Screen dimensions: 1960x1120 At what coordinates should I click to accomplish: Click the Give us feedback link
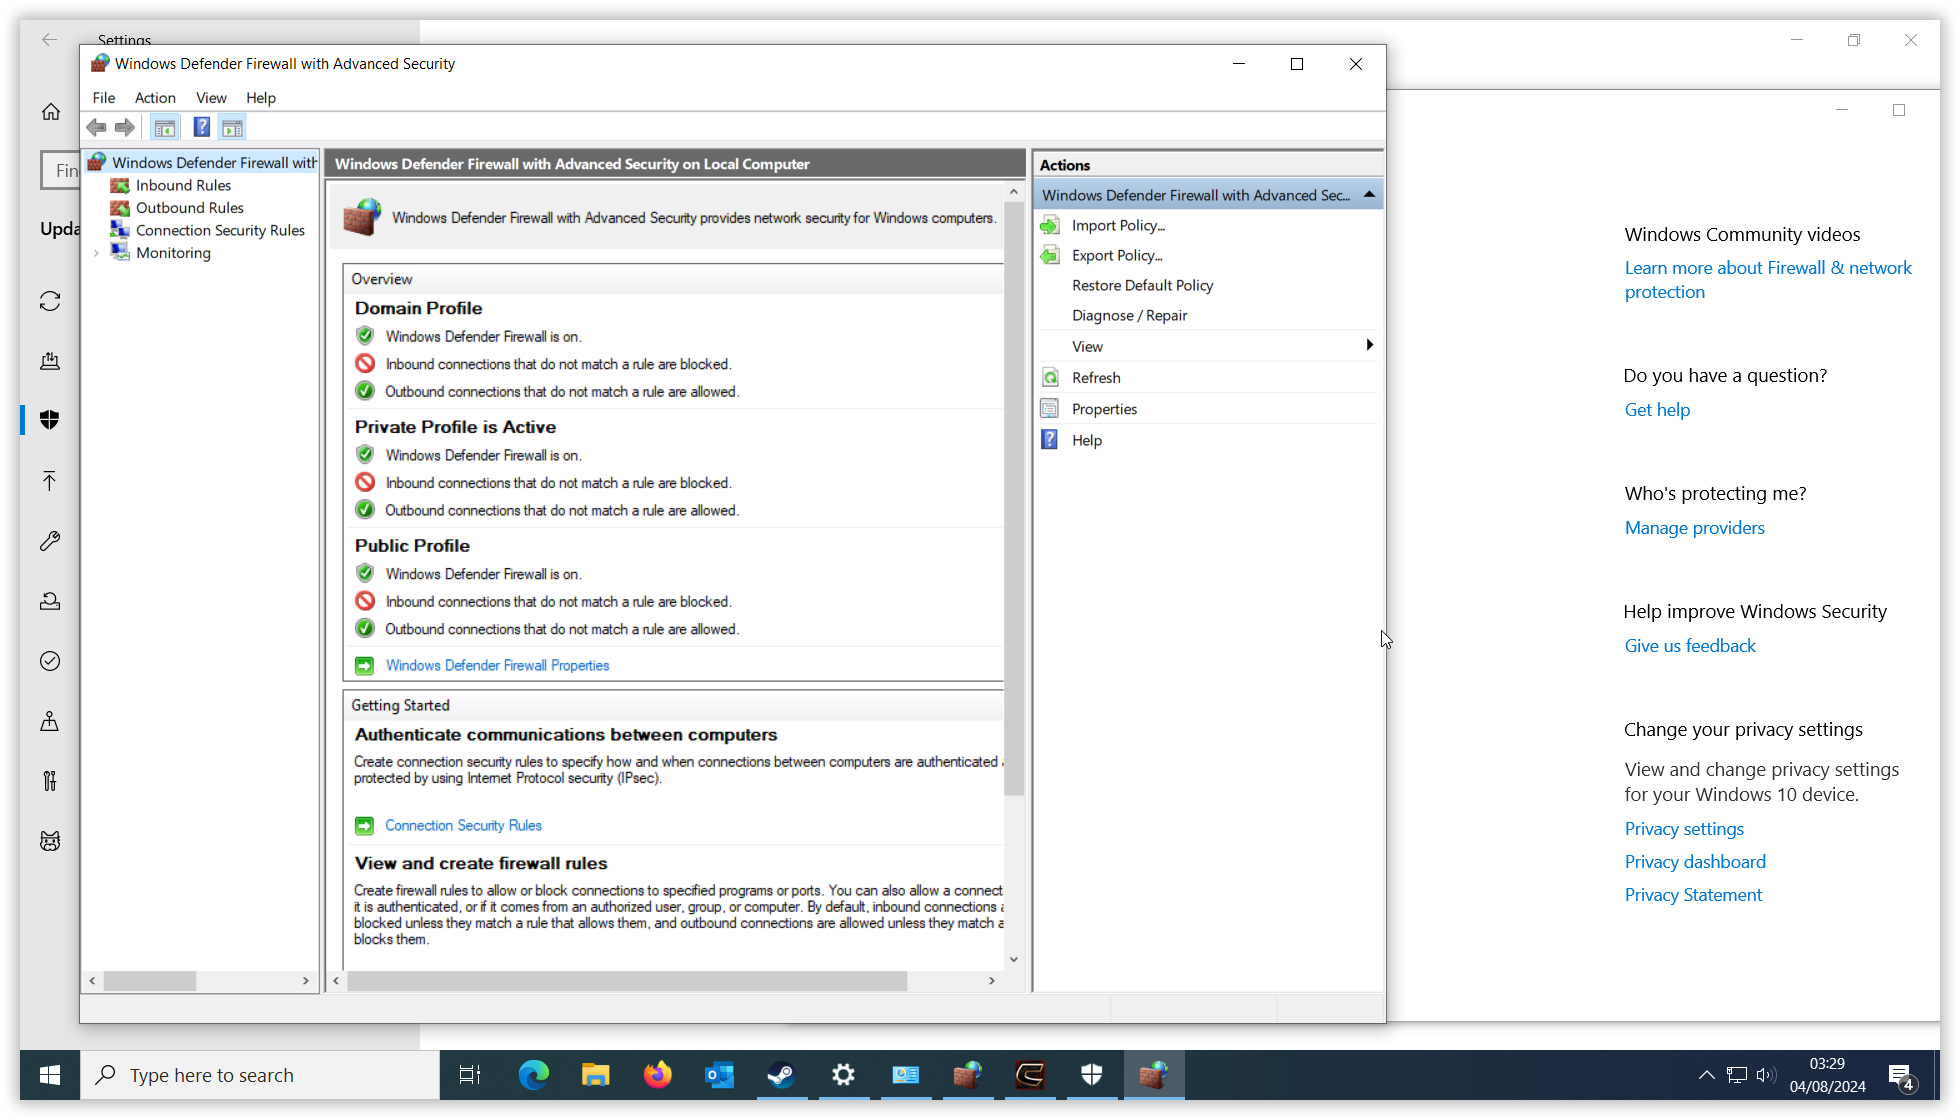click(1690, 645)
